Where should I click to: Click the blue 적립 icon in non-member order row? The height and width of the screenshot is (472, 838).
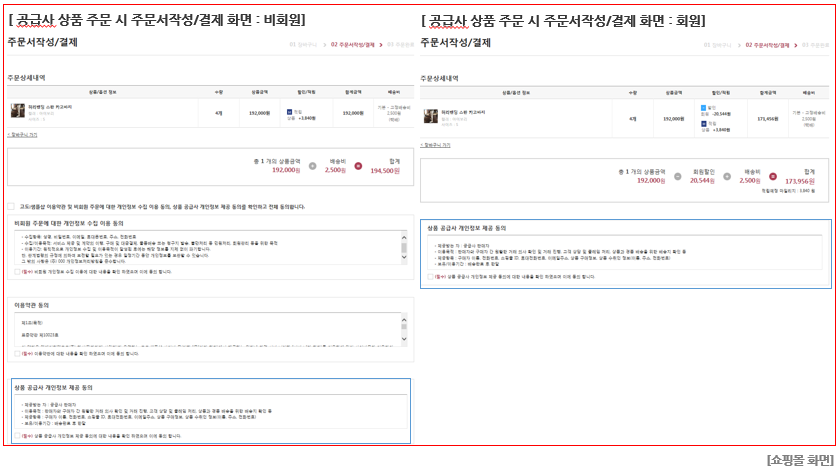289,112
